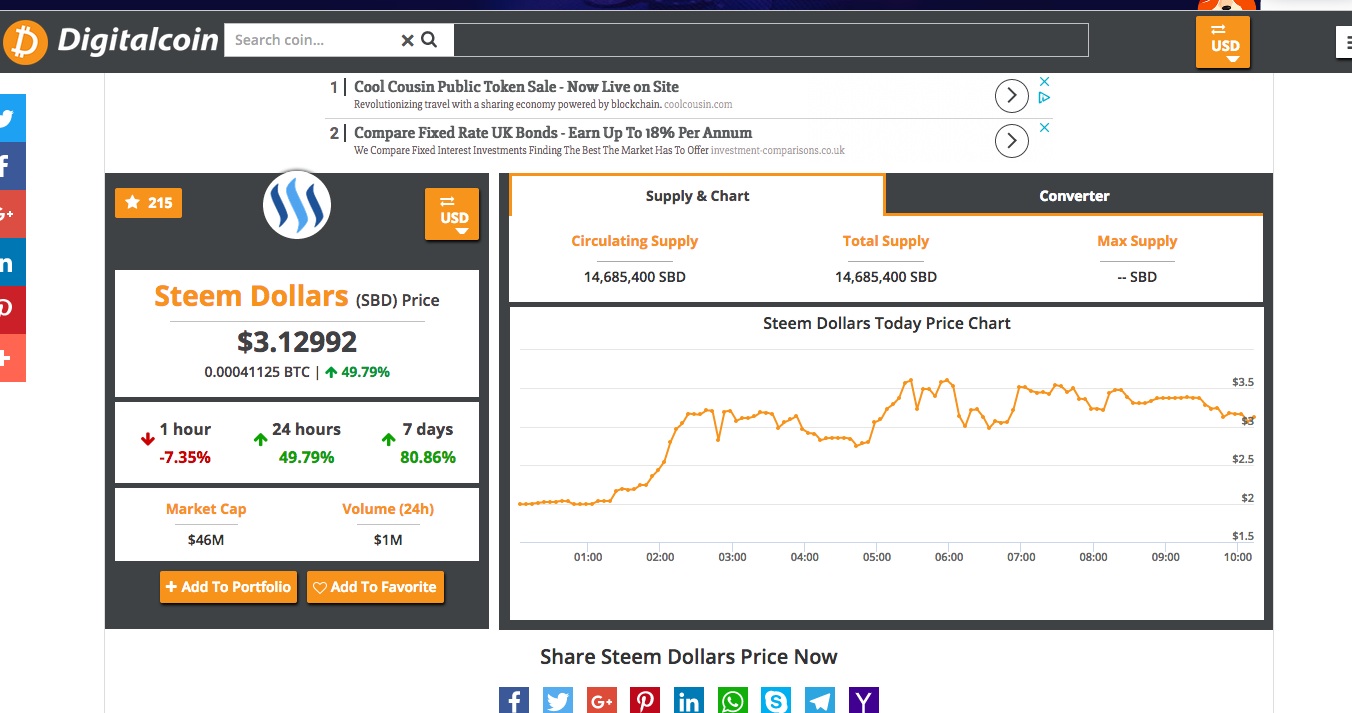Click bottom Yahoo share icon

pyautogui.click(x=864, y=700)
